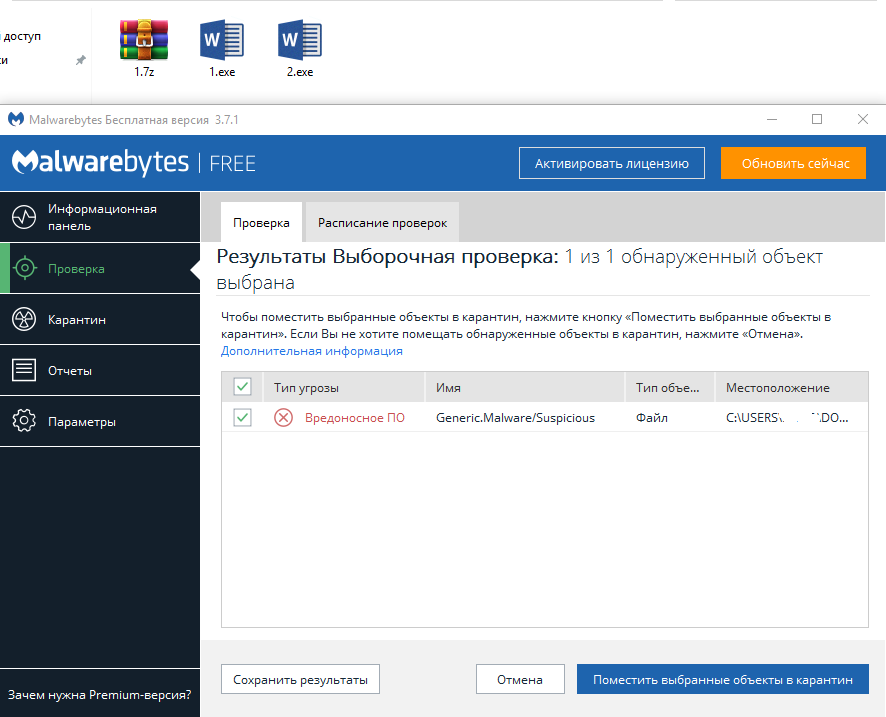Click the reports list icon in the sidebar
Viewport: 886px width, 717px height.
24,370
